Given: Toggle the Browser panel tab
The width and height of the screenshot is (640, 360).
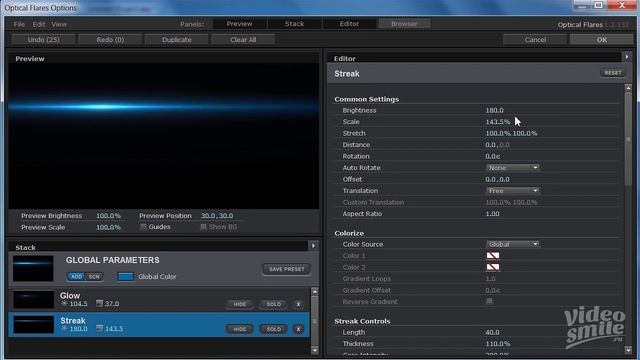Looking at the screenshot, I should [x=404, y=24].
